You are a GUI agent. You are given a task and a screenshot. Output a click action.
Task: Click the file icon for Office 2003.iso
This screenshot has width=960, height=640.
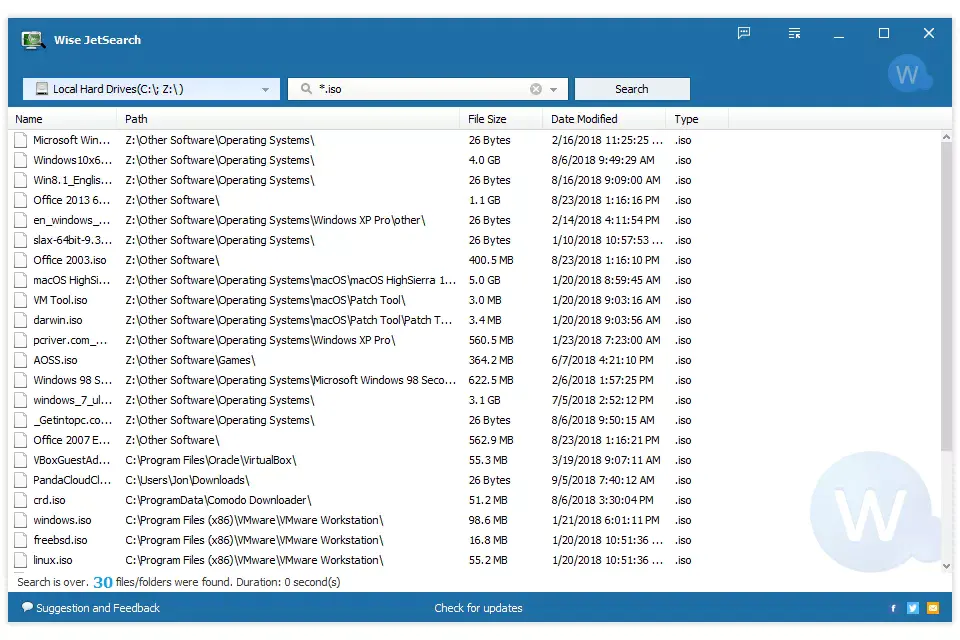click(x=21, y=260)
